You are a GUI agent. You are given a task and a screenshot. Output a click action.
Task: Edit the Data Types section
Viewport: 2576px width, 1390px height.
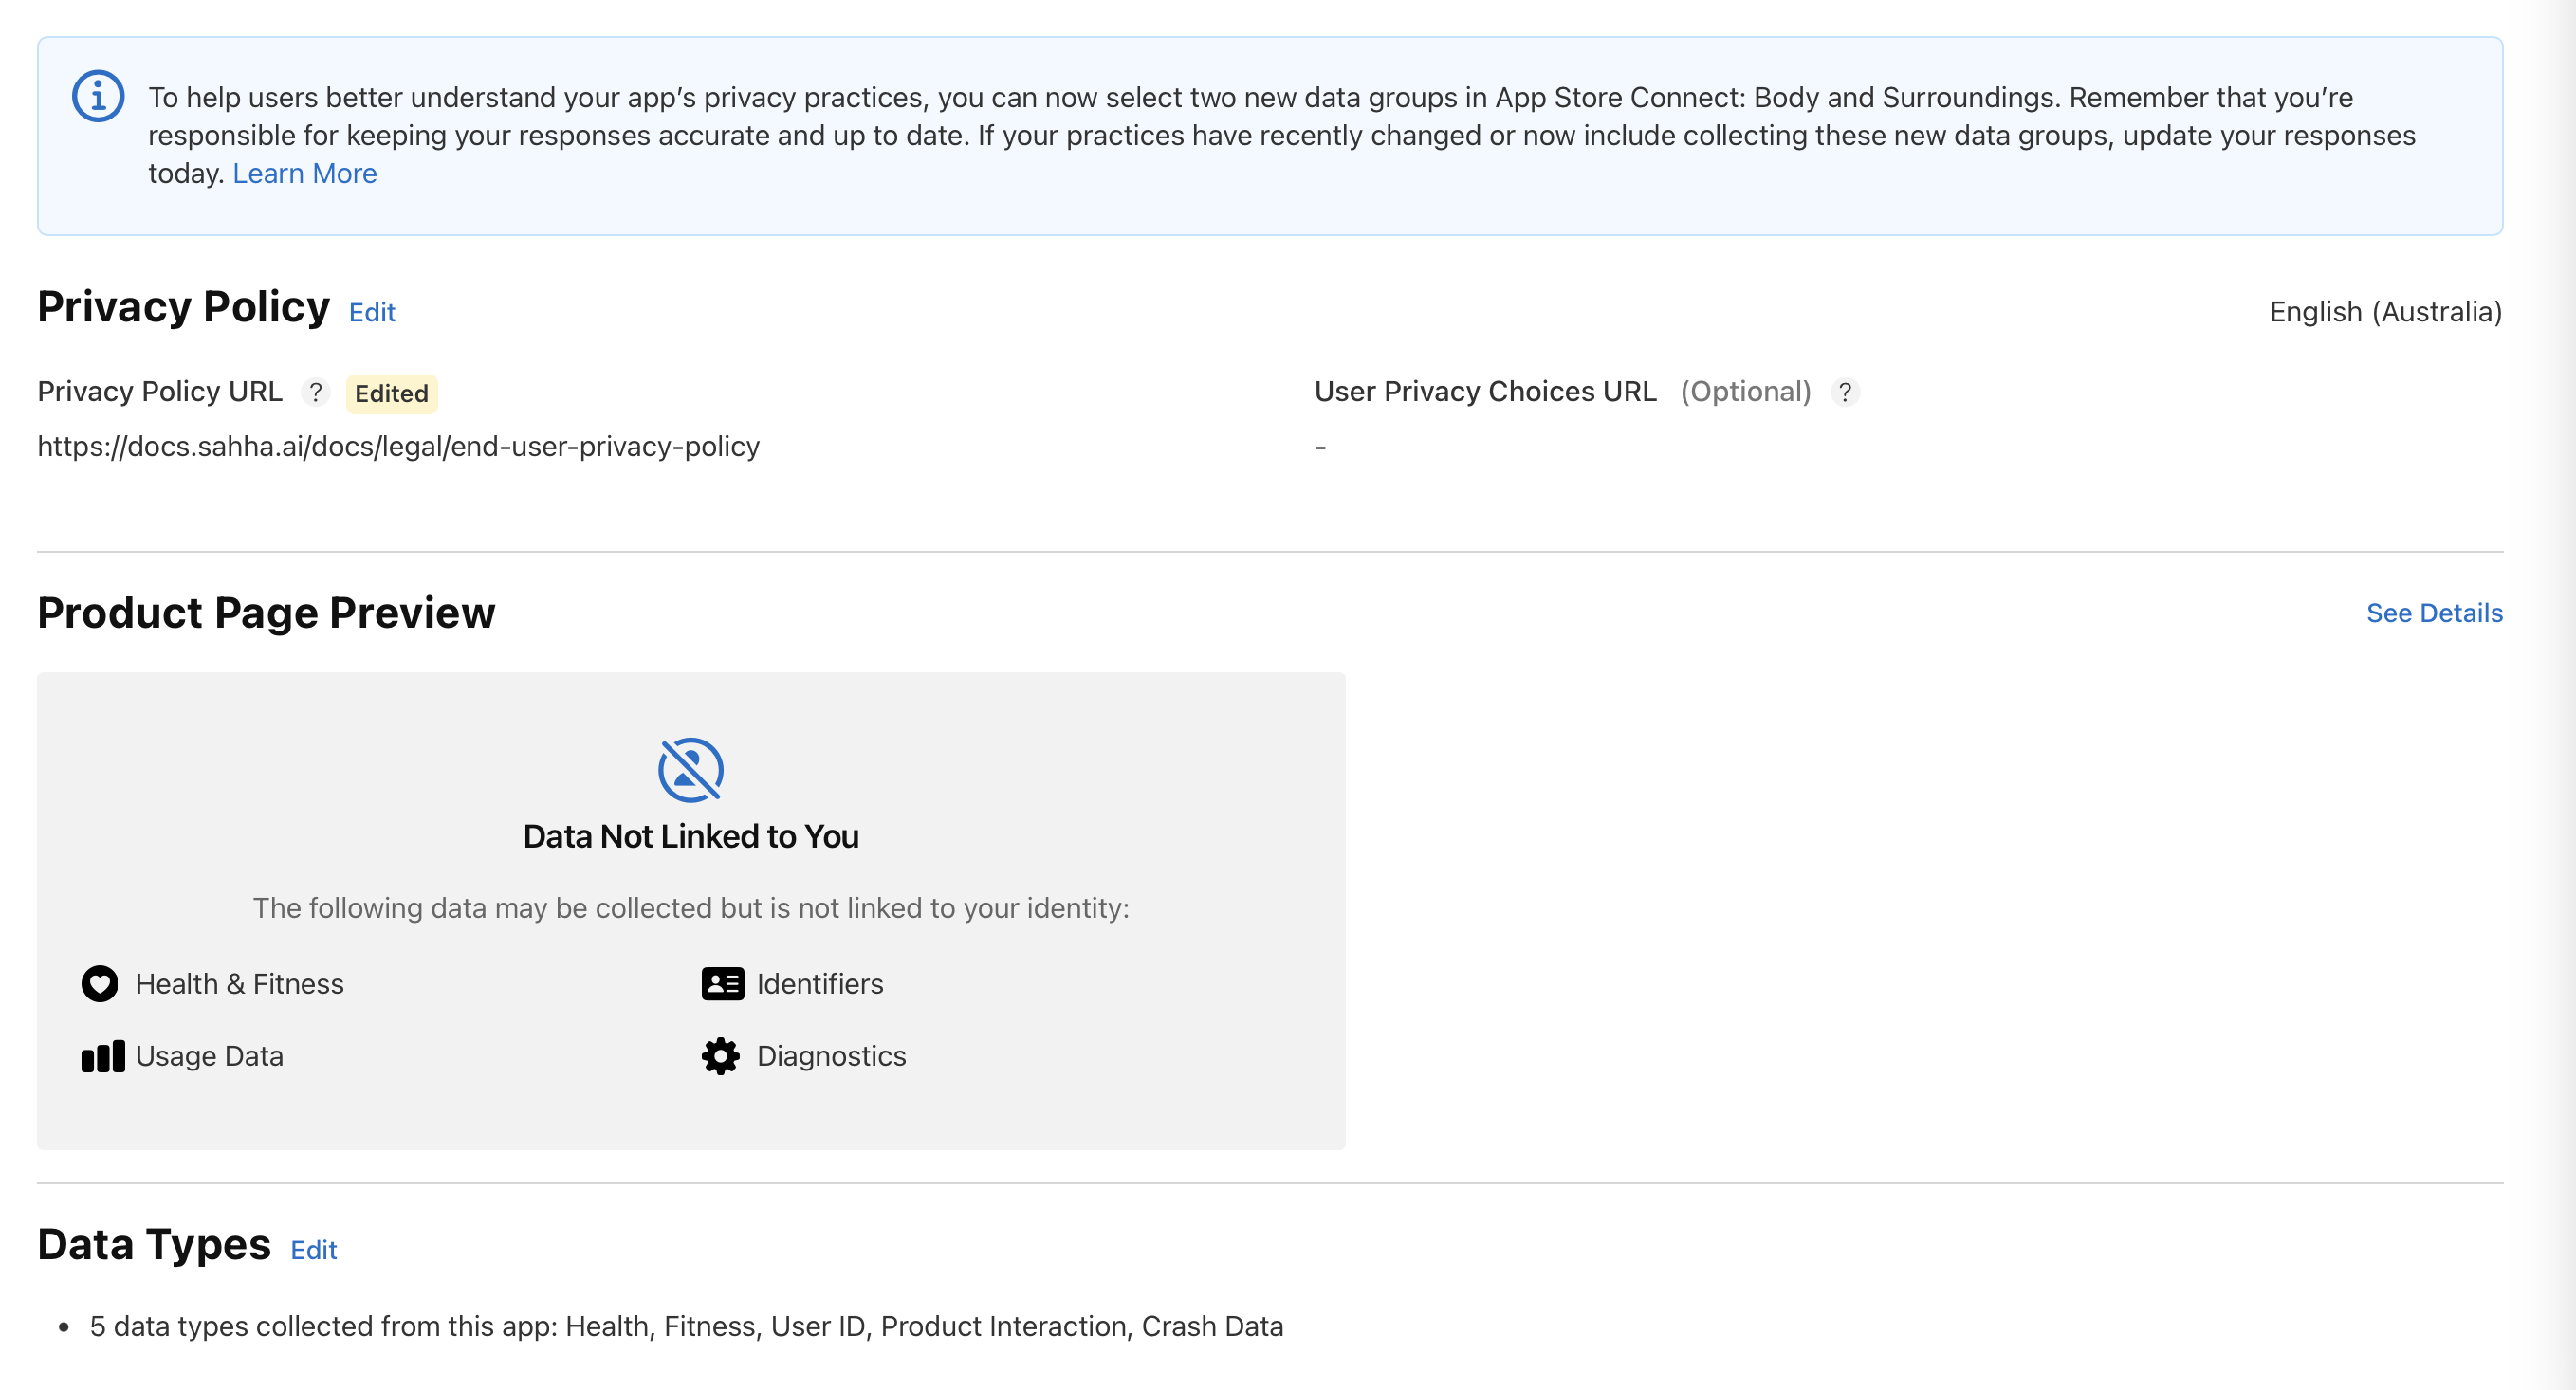pyautogui.click(x=313, y=1250)
